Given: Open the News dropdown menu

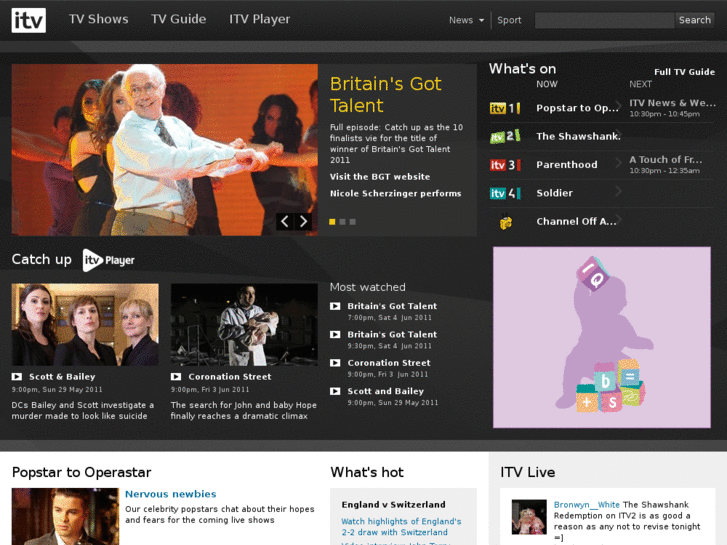Looking at the screenshot, I should [x=466, y=20].
